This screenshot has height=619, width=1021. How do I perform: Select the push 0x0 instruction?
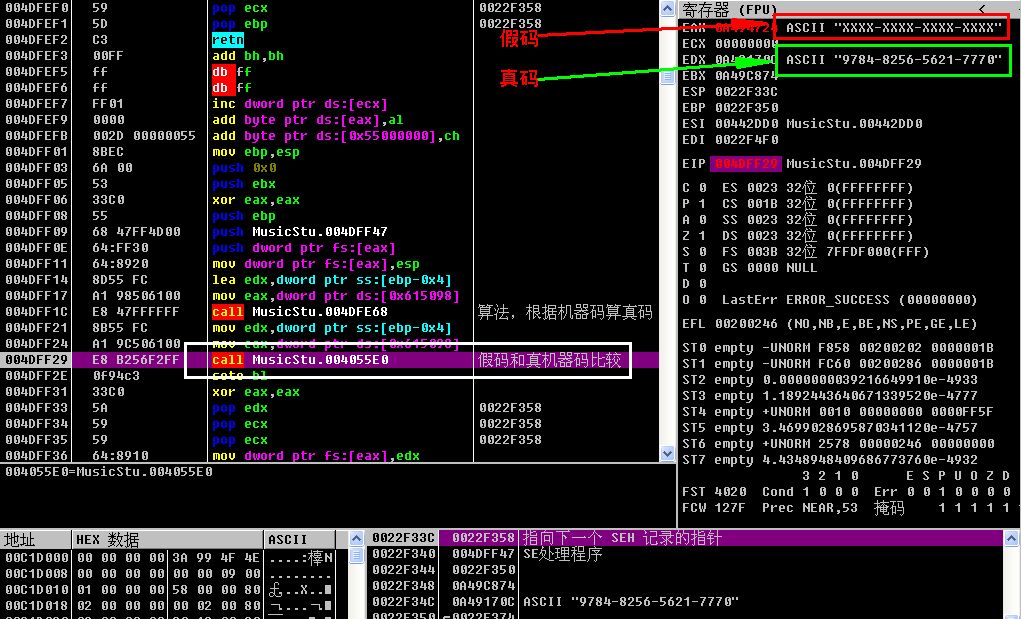244,168
